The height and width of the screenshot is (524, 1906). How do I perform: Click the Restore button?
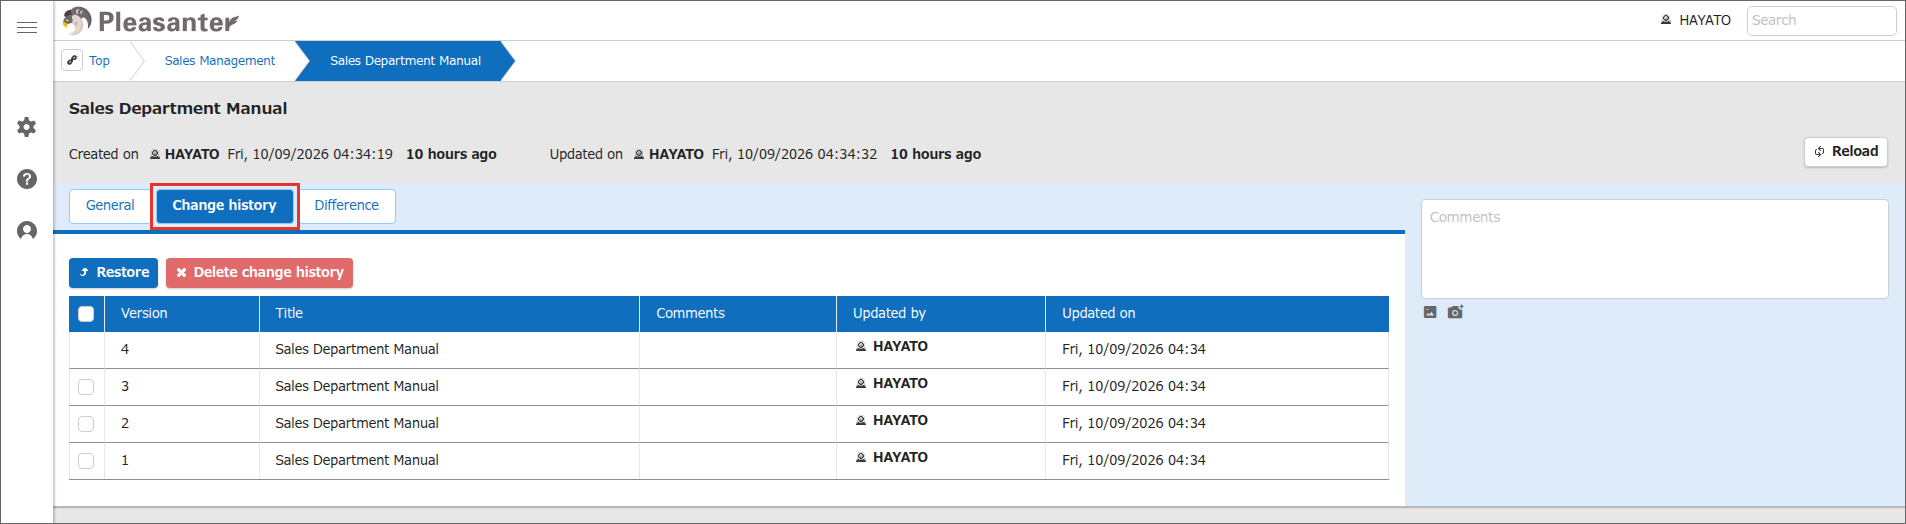114,272
